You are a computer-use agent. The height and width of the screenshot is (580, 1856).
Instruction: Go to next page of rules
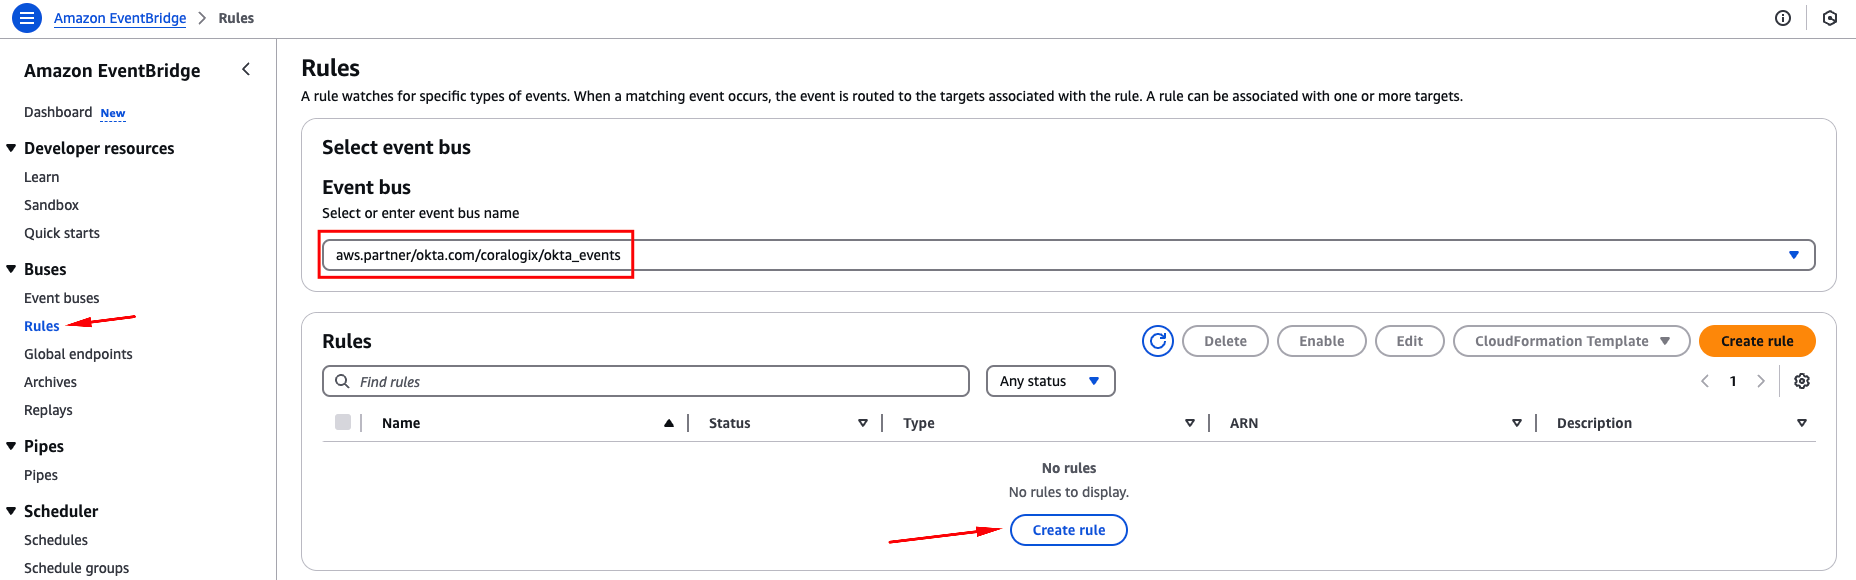pos(1761,381)
